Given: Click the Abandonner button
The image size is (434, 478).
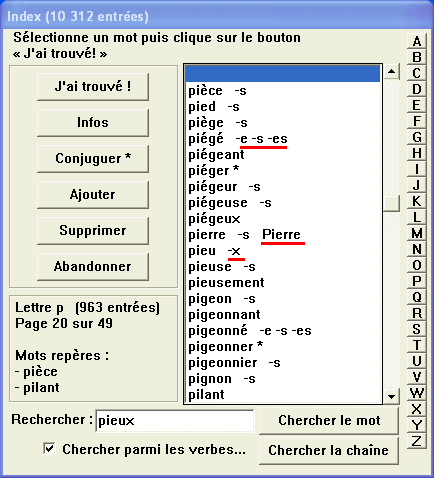Looking at the screenshot, I should click(x=93, y=267).
